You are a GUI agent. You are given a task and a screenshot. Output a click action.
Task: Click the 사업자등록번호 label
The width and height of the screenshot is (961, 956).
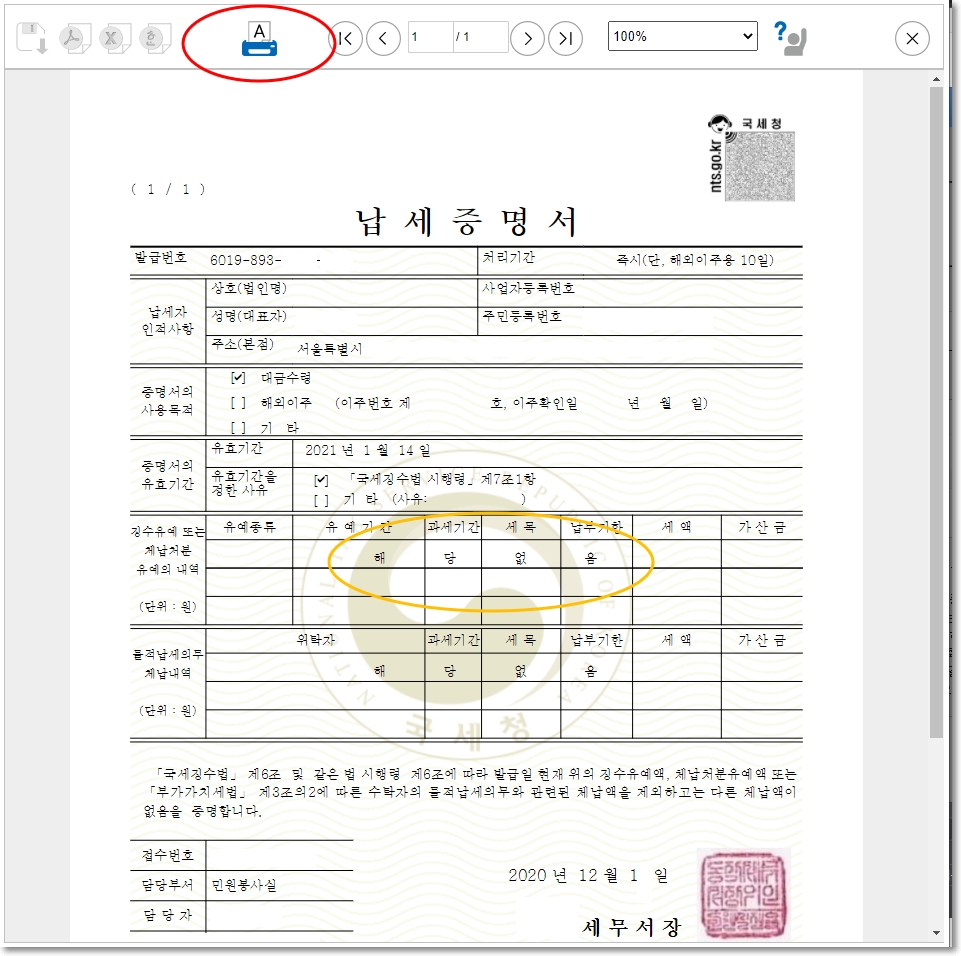(x=528, y=288)
